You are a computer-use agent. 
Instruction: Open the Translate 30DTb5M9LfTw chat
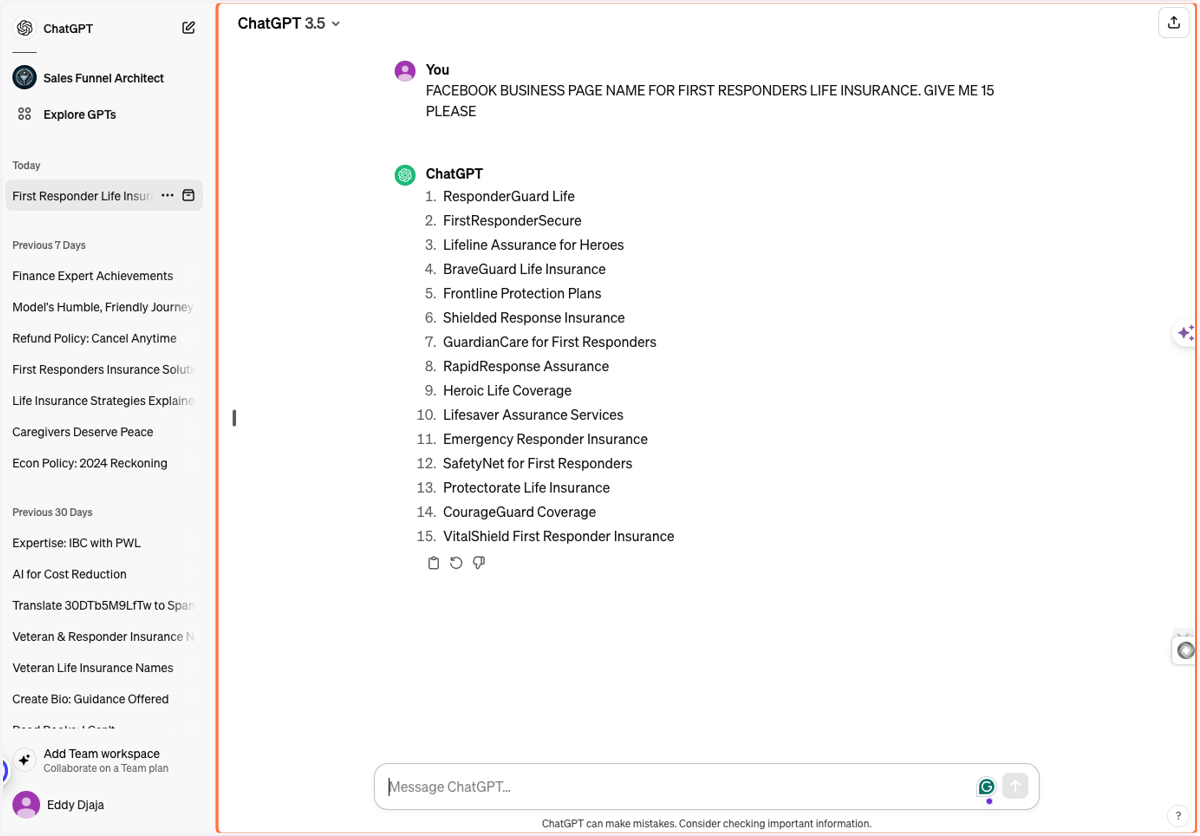pos(104,605)
